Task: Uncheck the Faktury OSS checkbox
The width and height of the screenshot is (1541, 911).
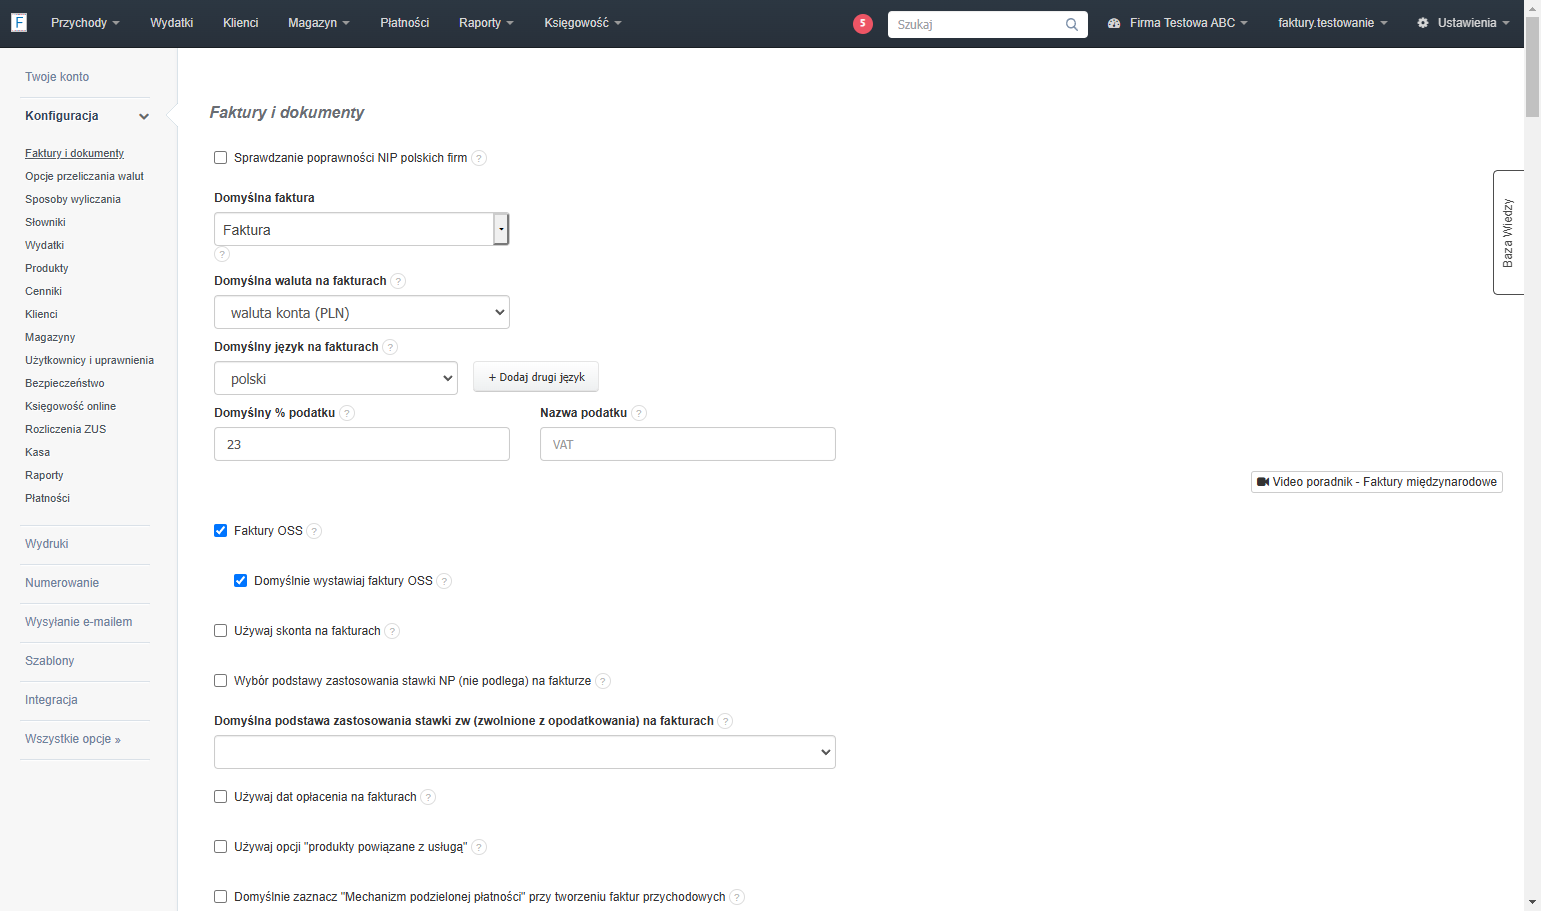Action: tap(221, 531)
